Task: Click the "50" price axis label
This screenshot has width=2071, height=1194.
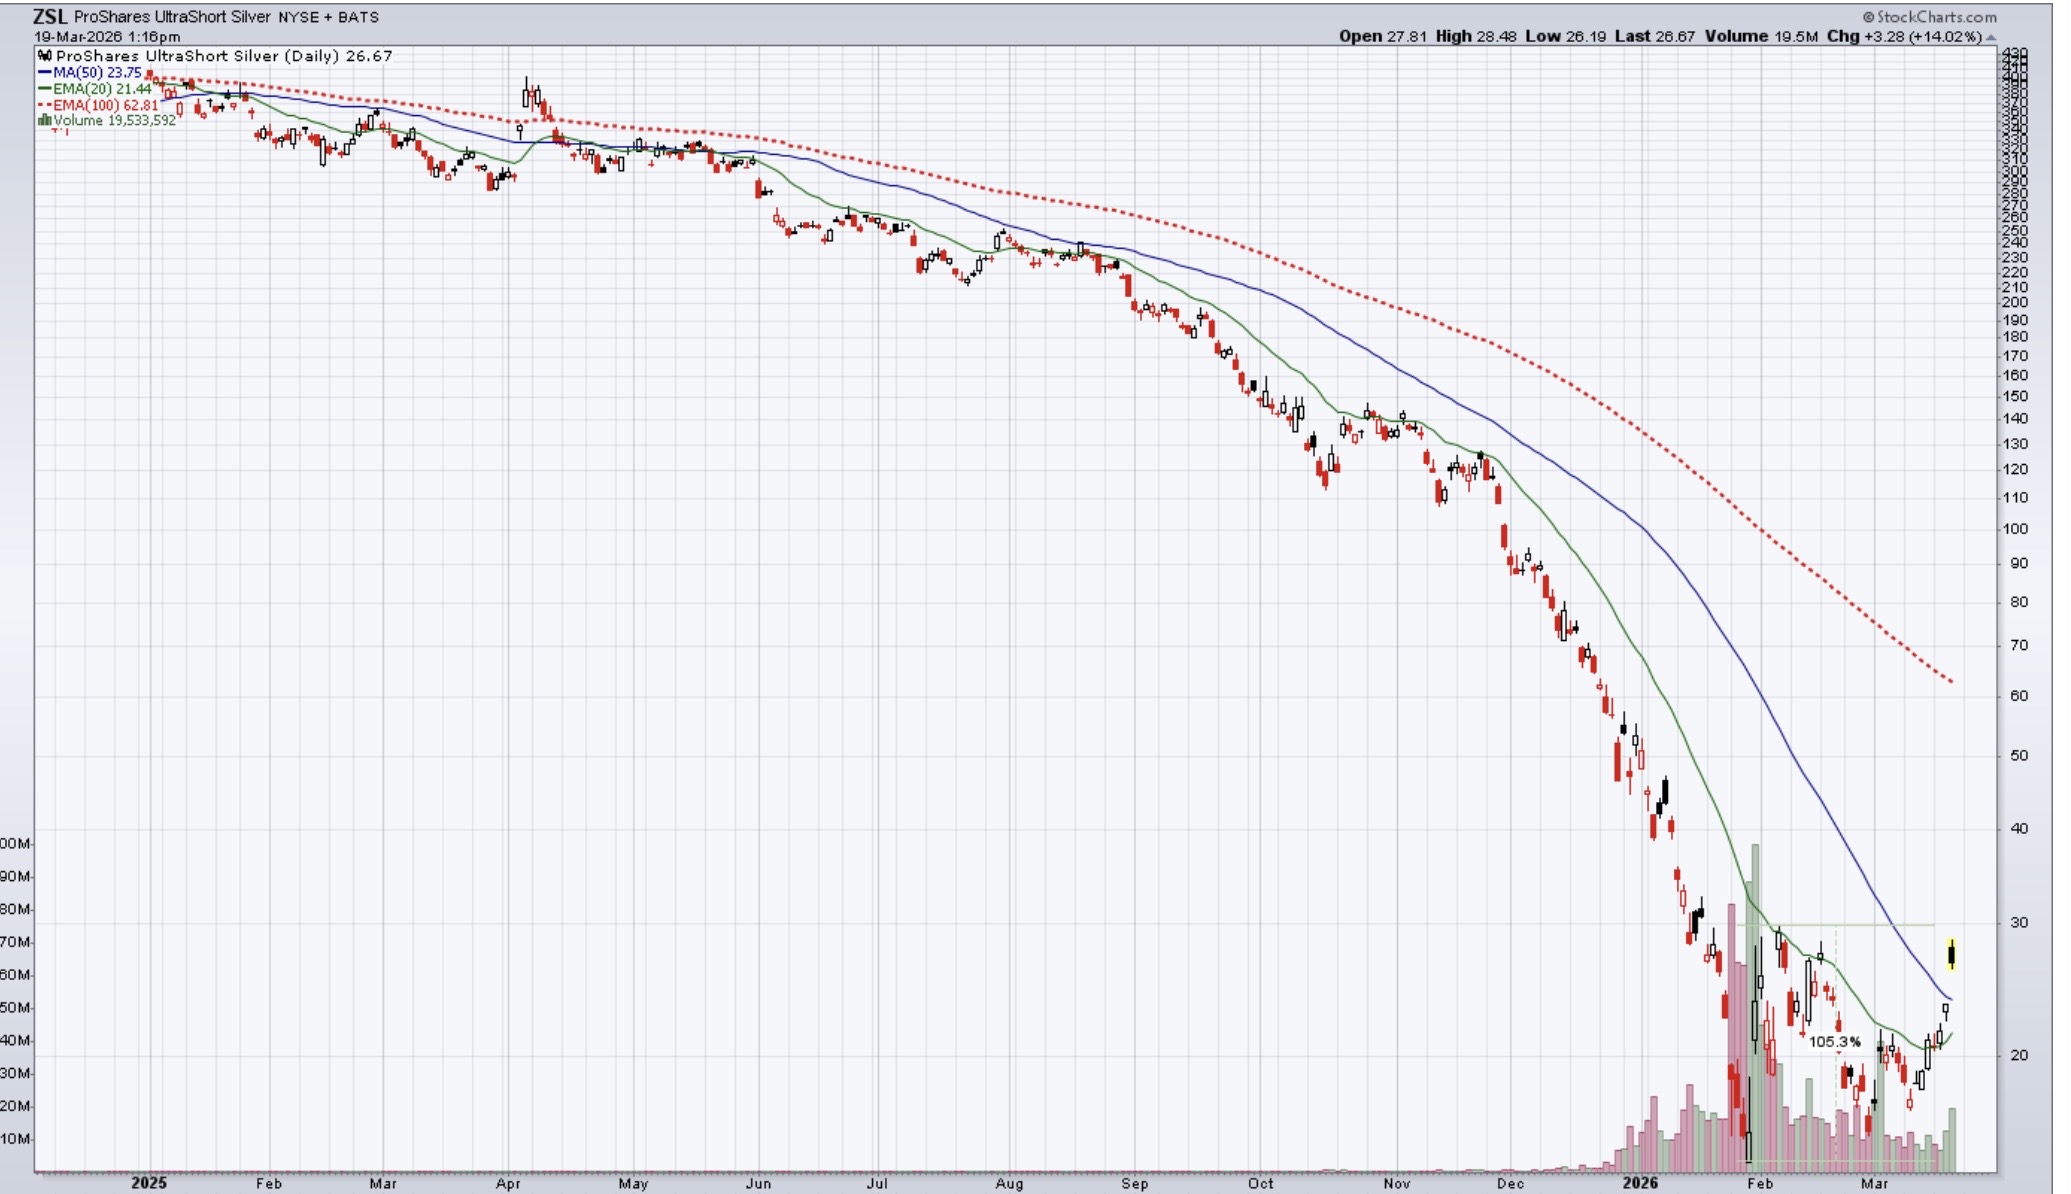Action: [2019, 755]
